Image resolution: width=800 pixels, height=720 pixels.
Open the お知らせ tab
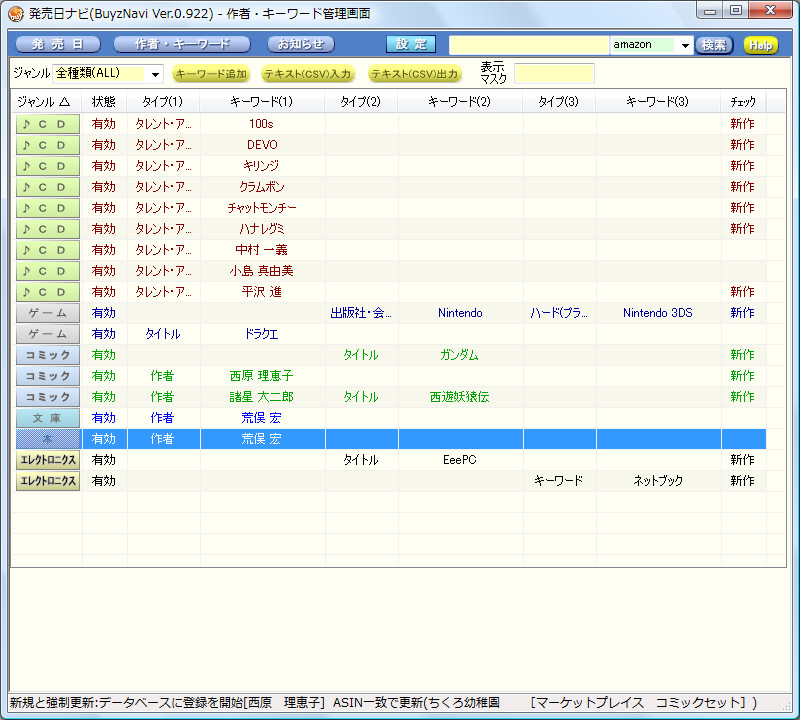click(x=301, y=44)
